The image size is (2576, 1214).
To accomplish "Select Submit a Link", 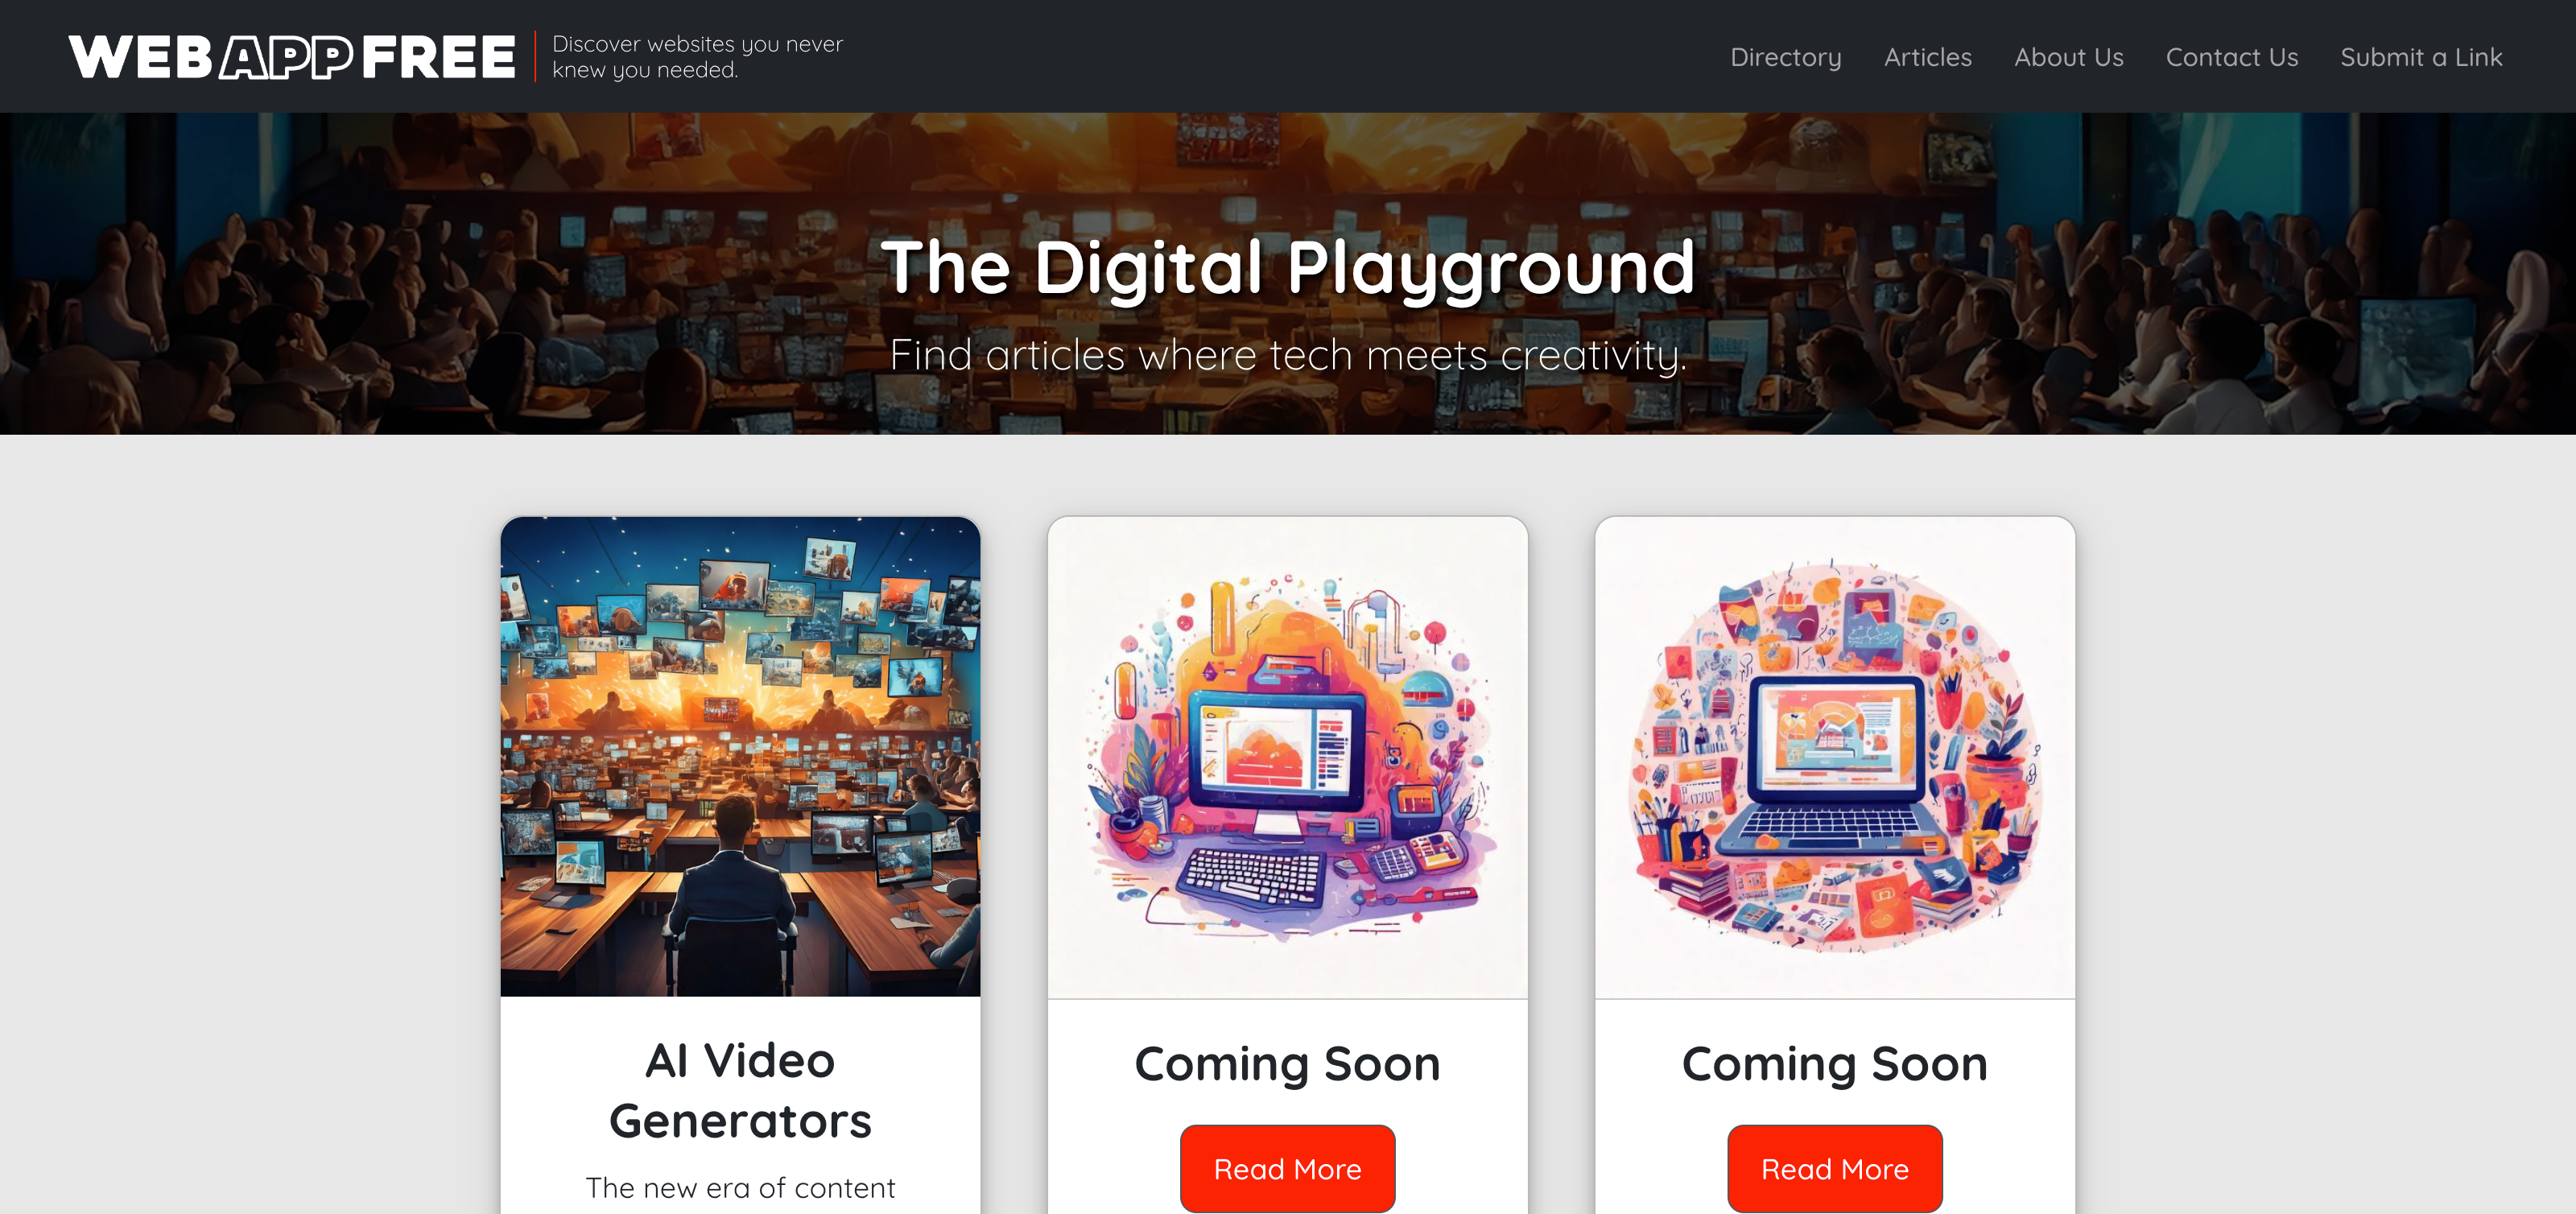I will tap(2421, 57).
